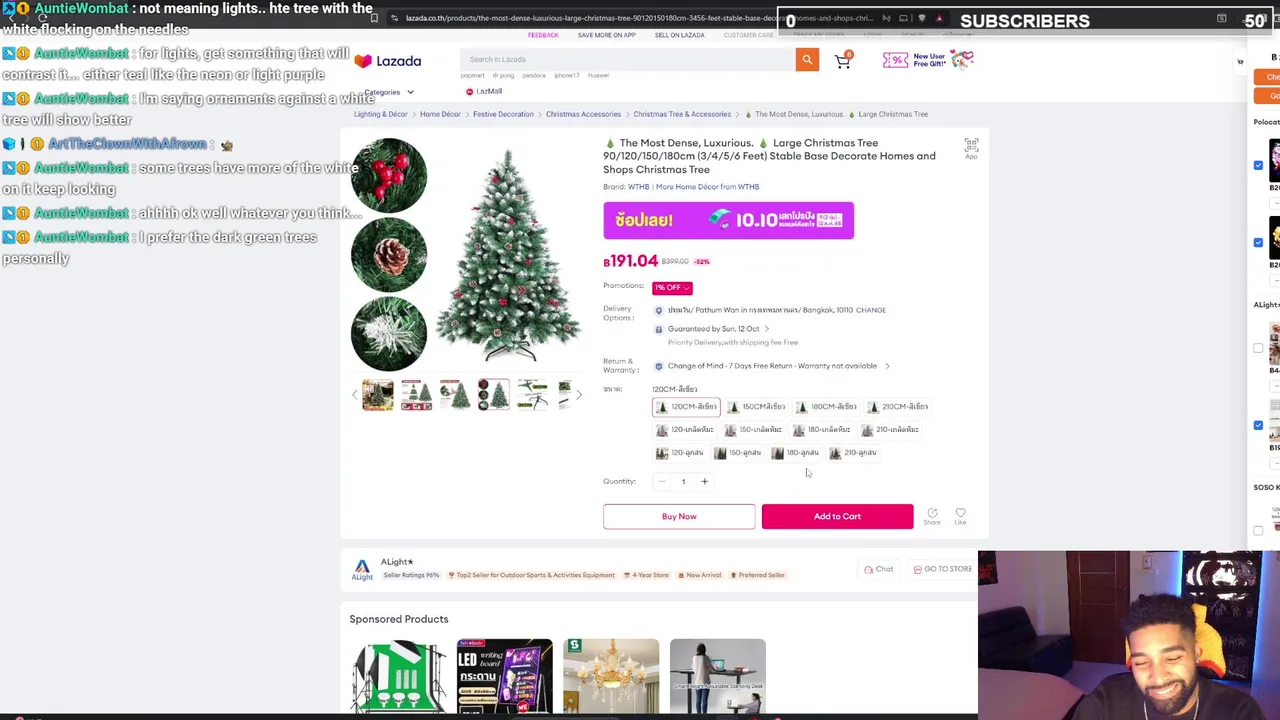Decrease quantity with the minus button
The height and width of the screenshot is (720, 1280).
click(662, 482)
